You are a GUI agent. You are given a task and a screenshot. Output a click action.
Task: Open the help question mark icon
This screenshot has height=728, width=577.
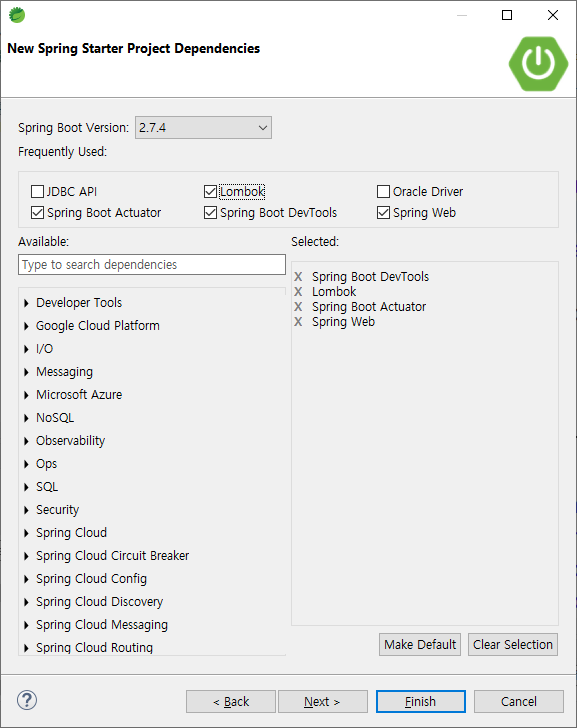point(27,700)
